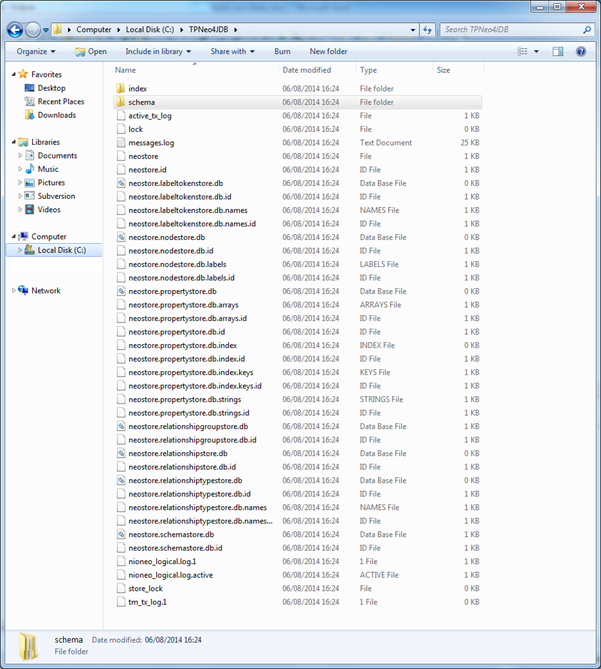Viewport: 601px width, 669px height.
Task: Click the messages.log document icon
Action: [121, 143]
